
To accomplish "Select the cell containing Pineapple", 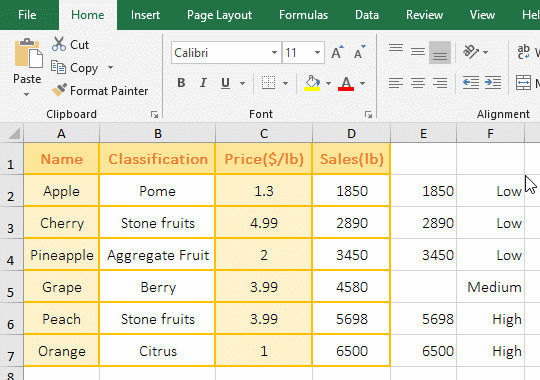I will [x=61, y=255].
